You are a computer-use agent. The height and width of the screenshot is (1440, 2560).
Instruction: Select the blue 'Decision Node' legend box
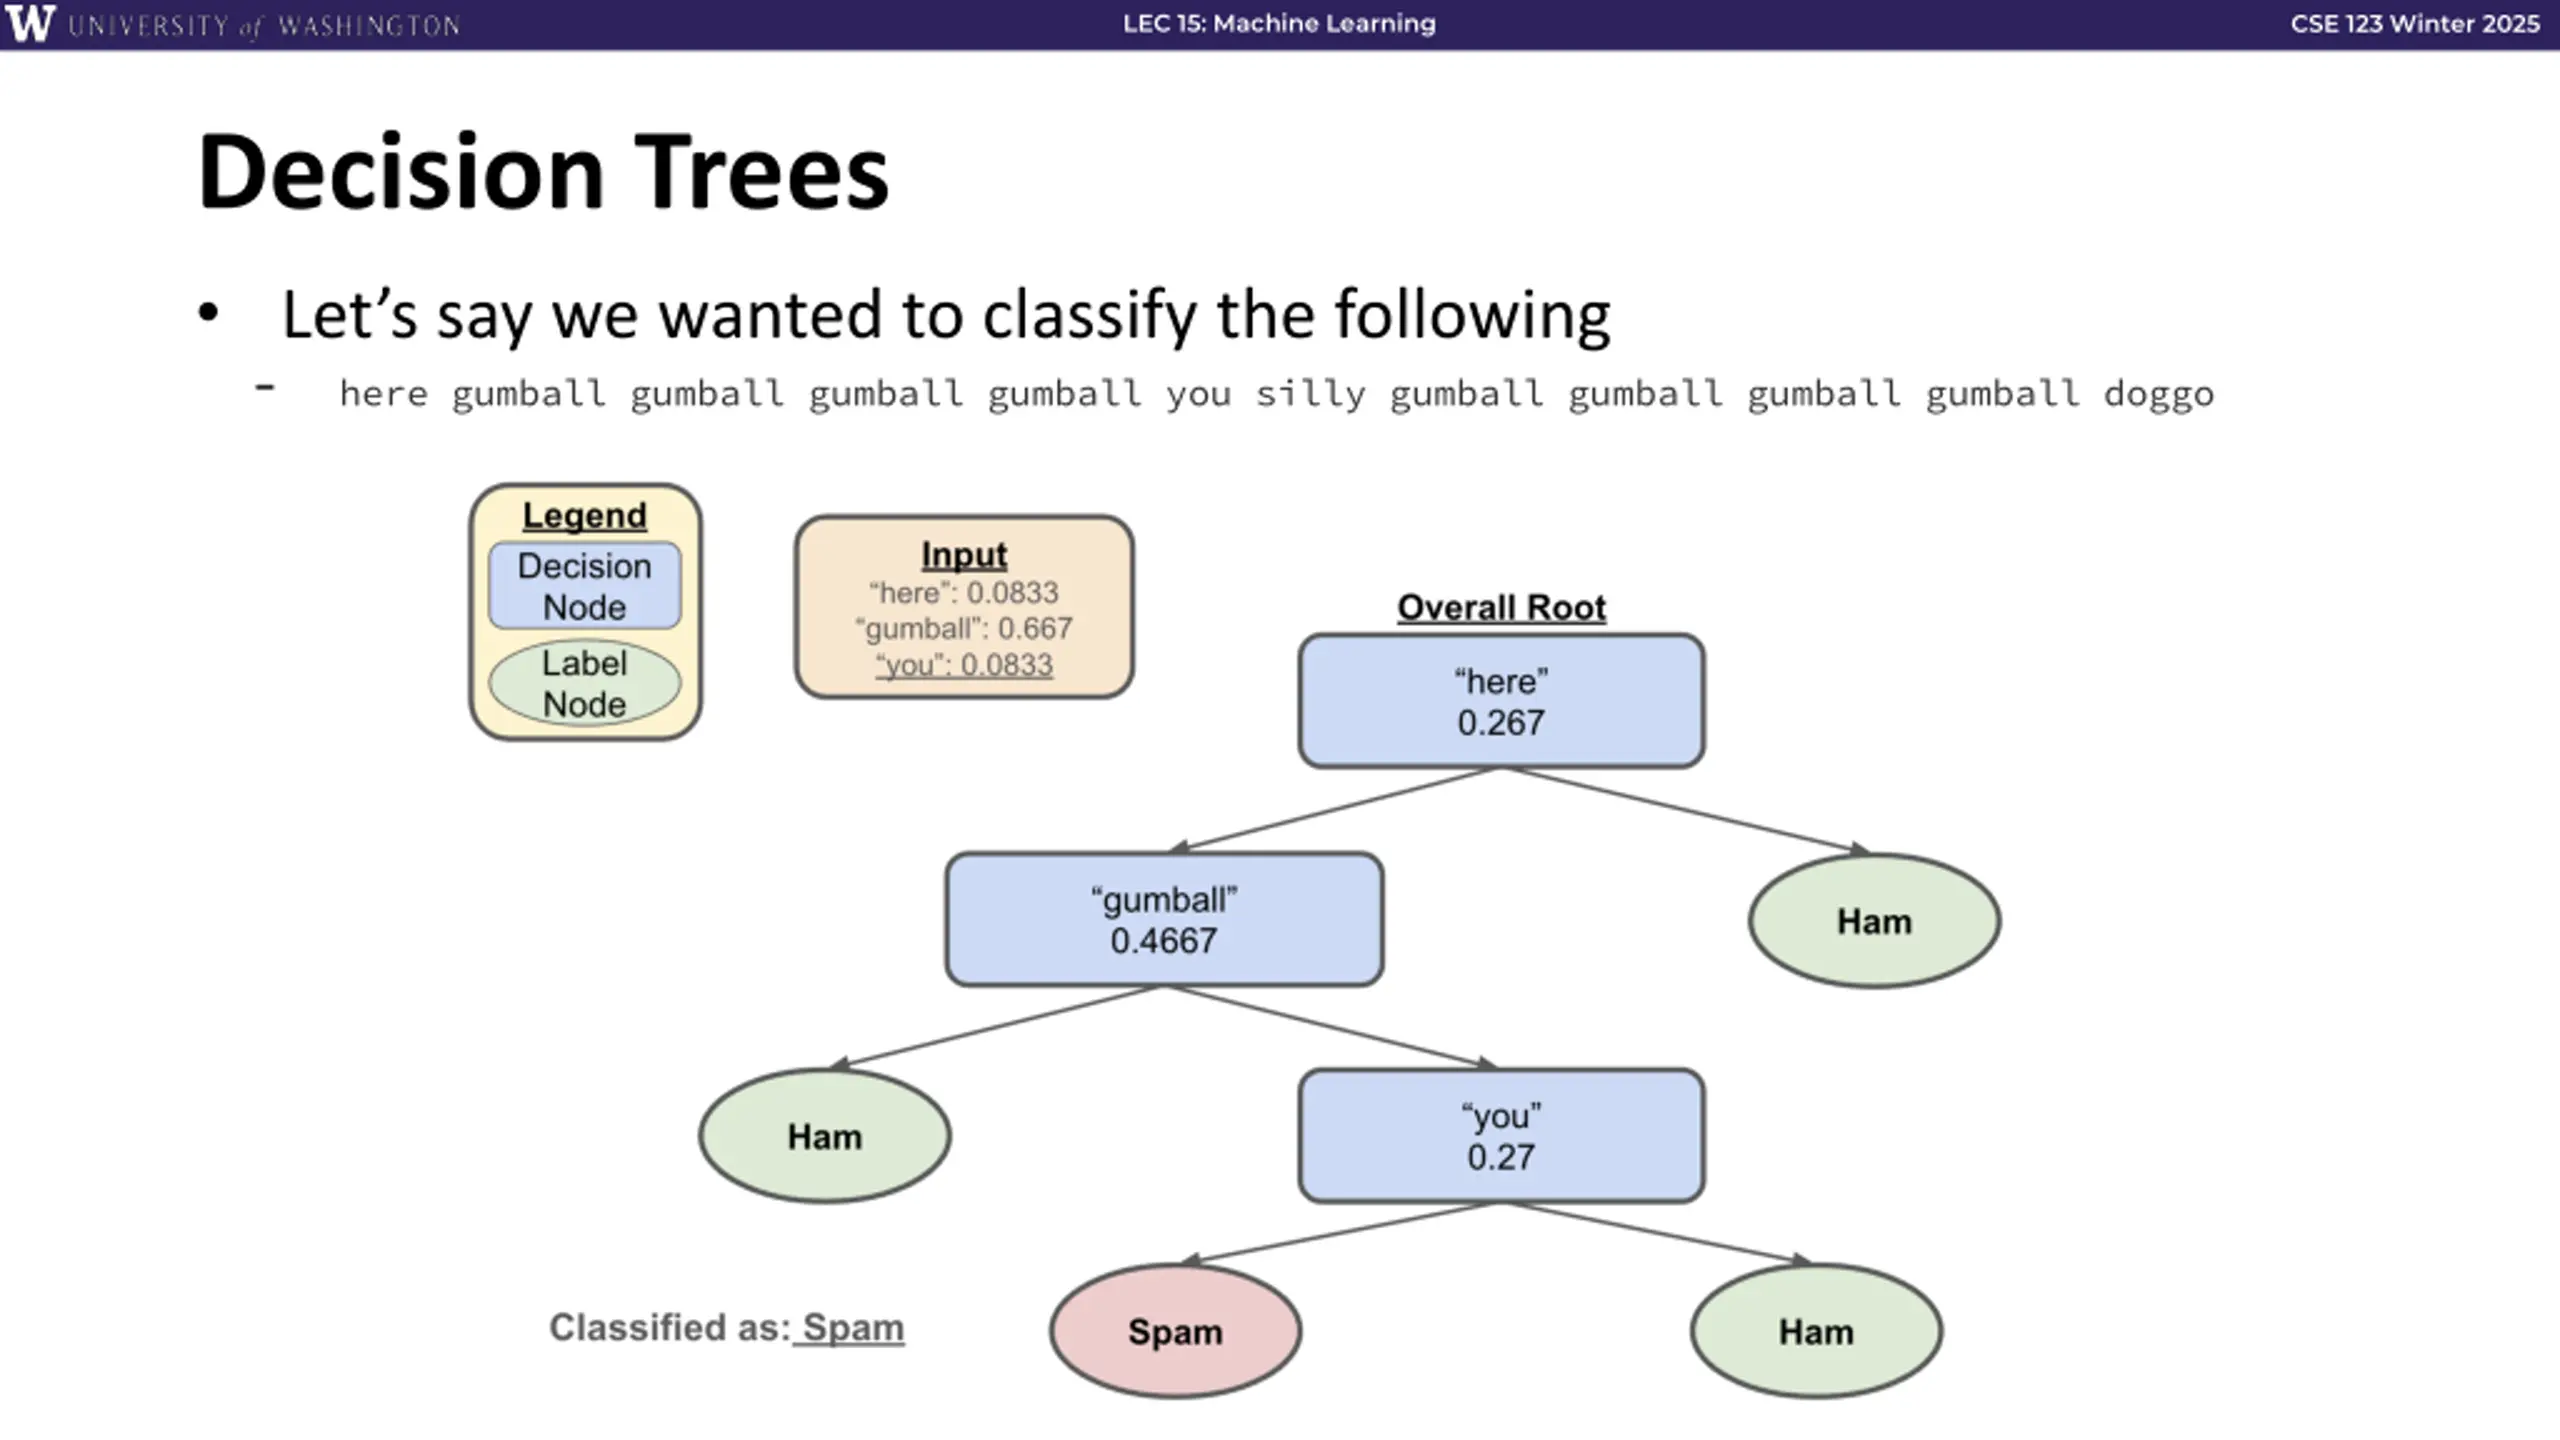click(x=585, y=586)
